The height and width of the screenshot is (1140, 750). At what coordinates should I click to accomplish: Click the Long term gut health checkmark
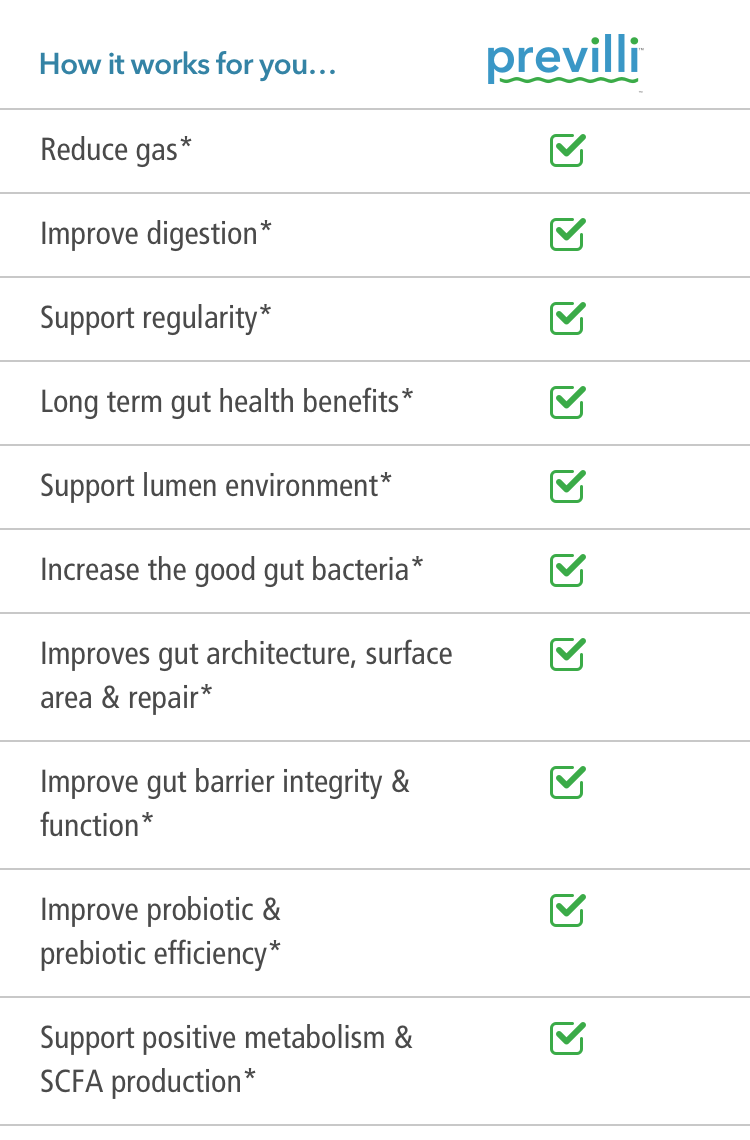tap(568, 402)
